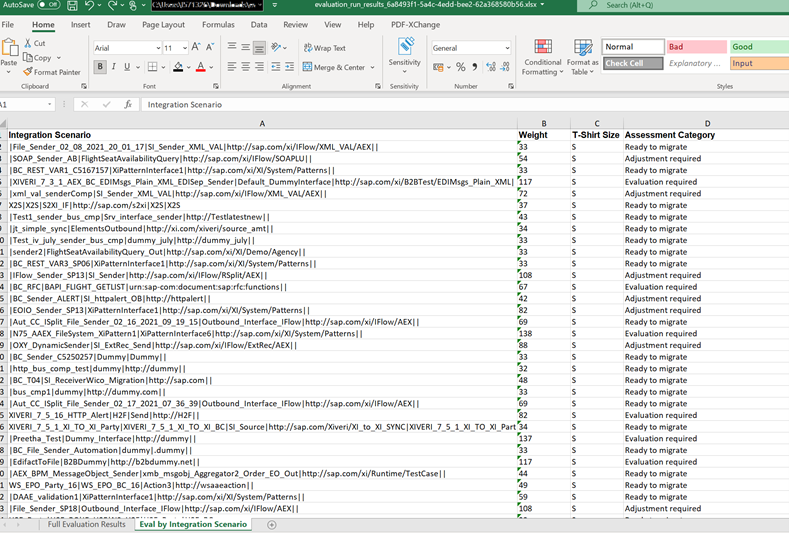The height and width of the screenshot is (533, 789).
Task: Click the Search box in title bar
Action: click(x=683, y=5)
